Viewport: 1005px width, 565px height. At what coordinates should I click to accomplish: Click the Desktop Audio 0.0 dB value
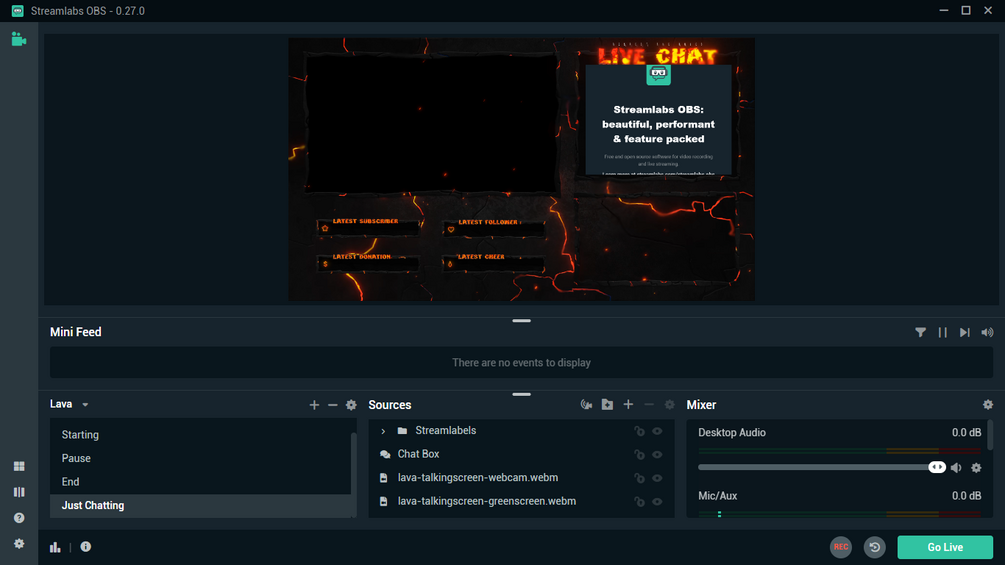pyautogui.click(x=966, y=432)
